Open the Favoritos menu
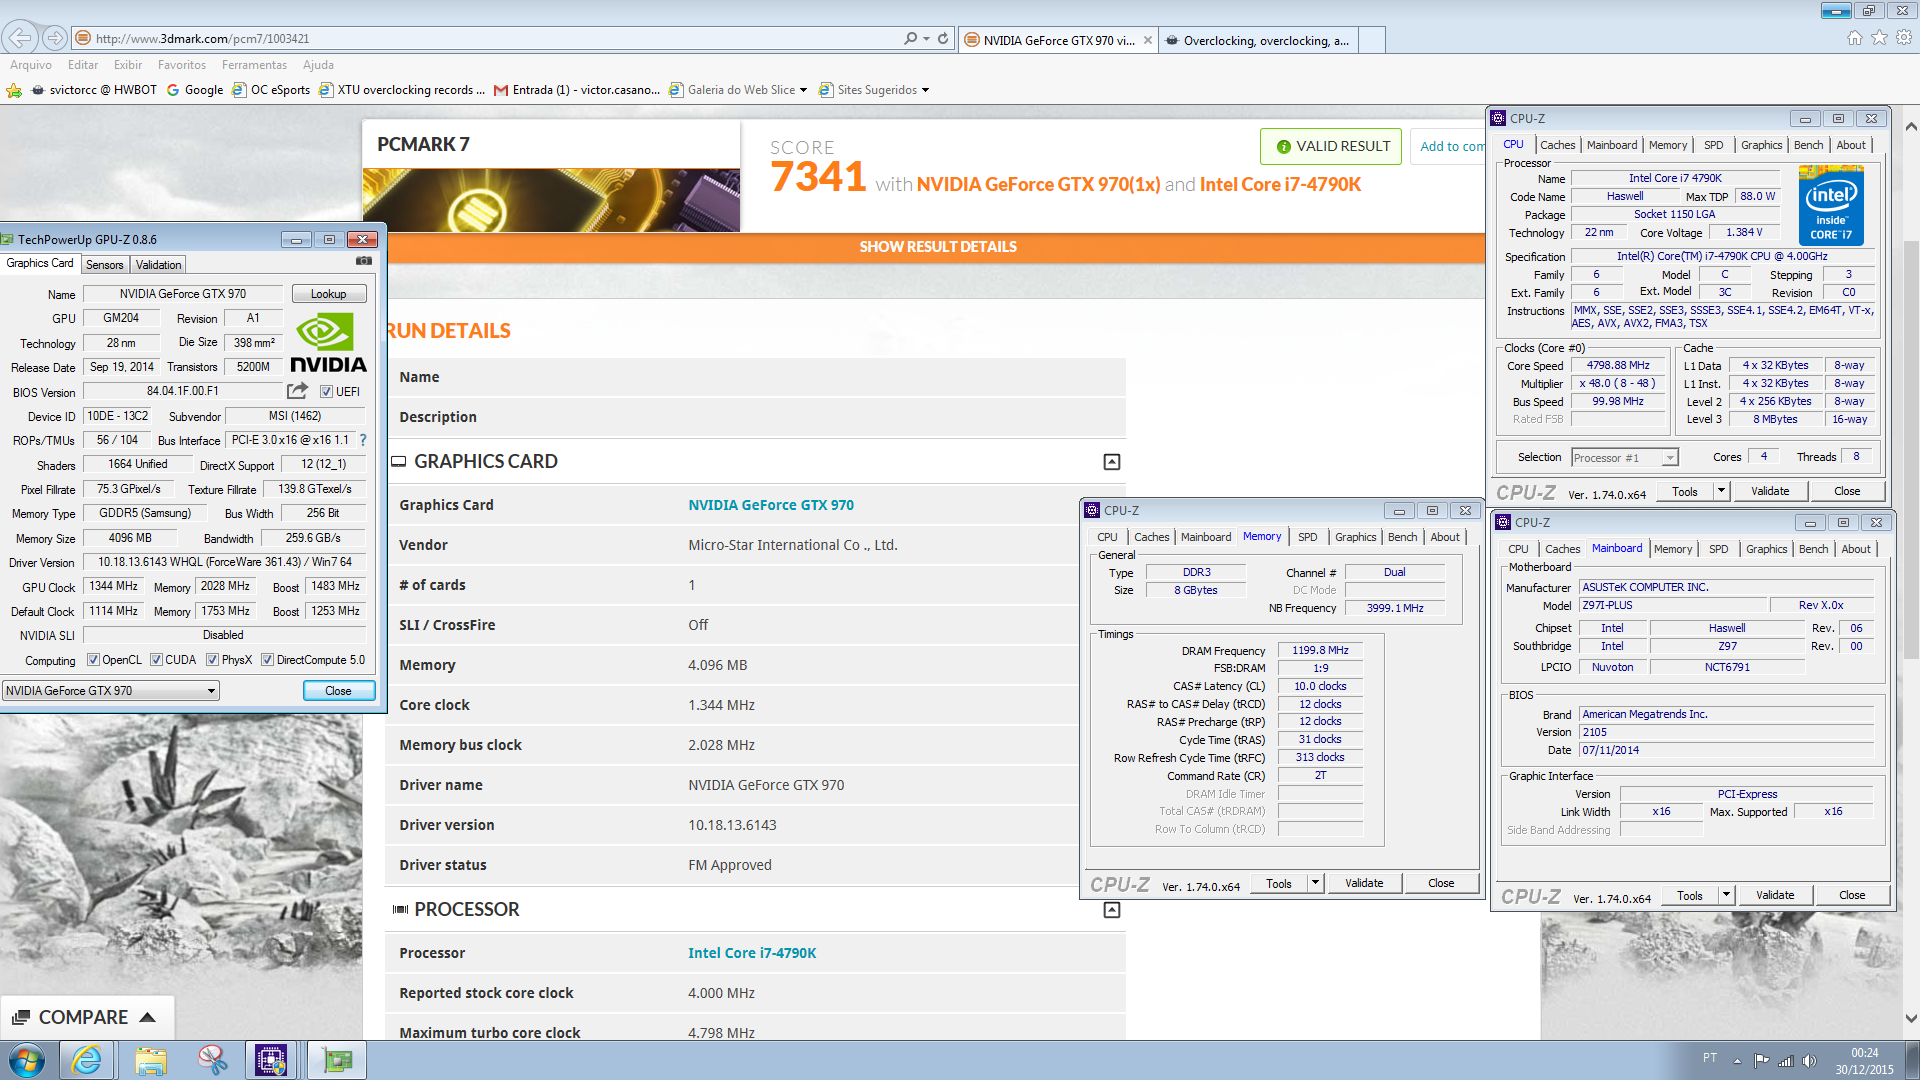Screen dimensions: 1920x1080 182,65
